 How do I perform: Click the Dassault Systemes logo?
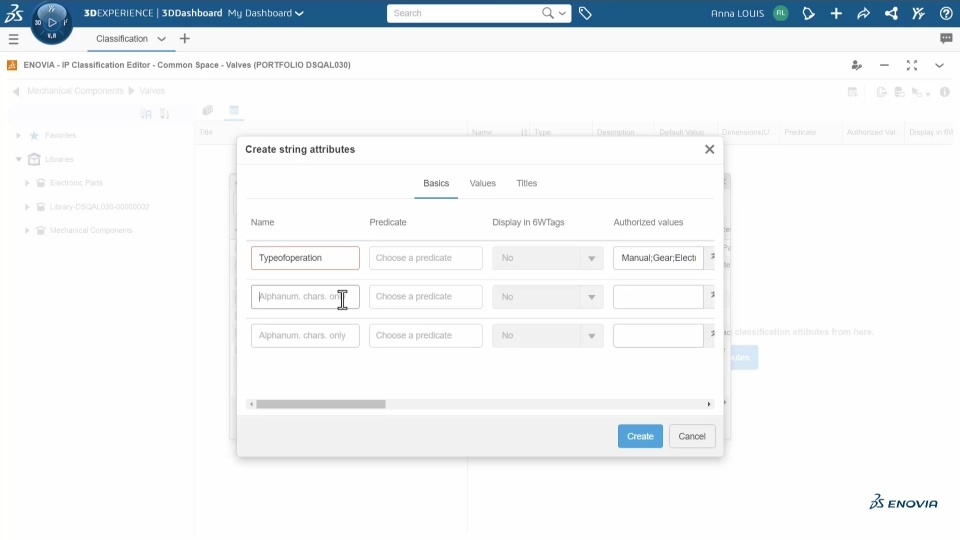click(x=13, y=13)
